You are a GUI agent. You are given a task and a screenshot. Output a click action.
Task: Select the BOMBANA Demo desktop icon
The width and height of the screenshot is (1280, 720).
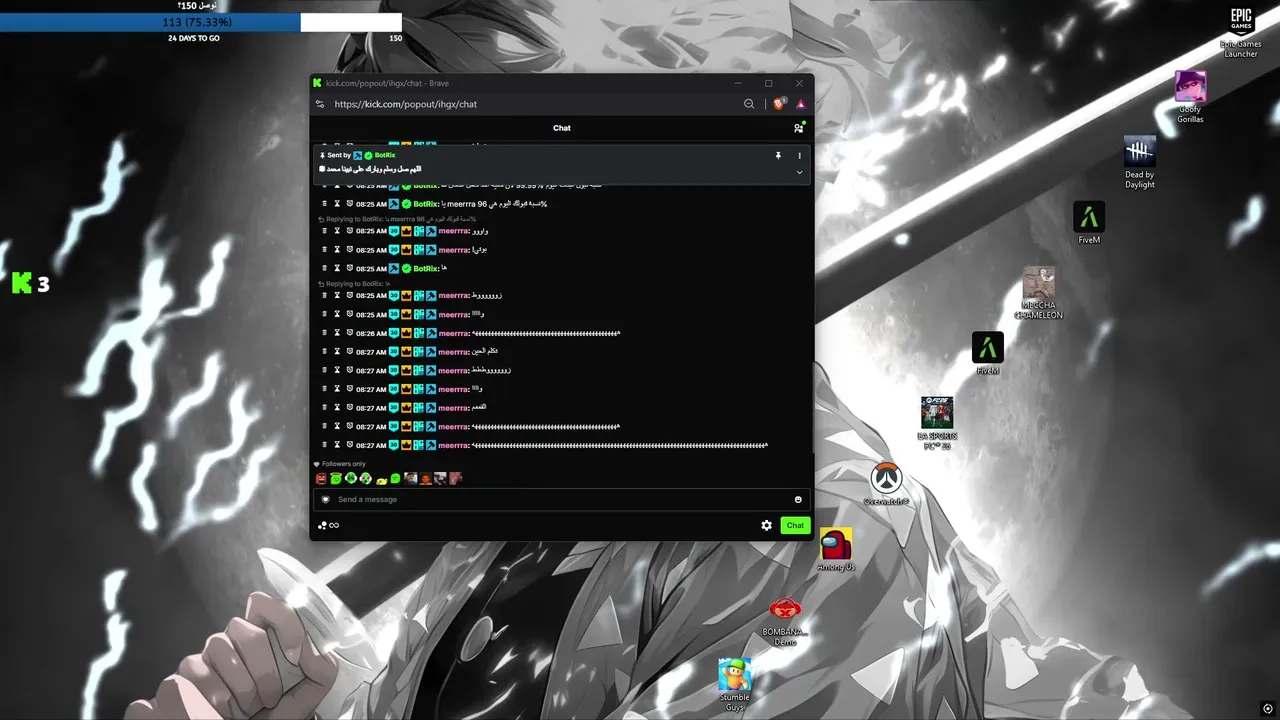click(785, 620)
